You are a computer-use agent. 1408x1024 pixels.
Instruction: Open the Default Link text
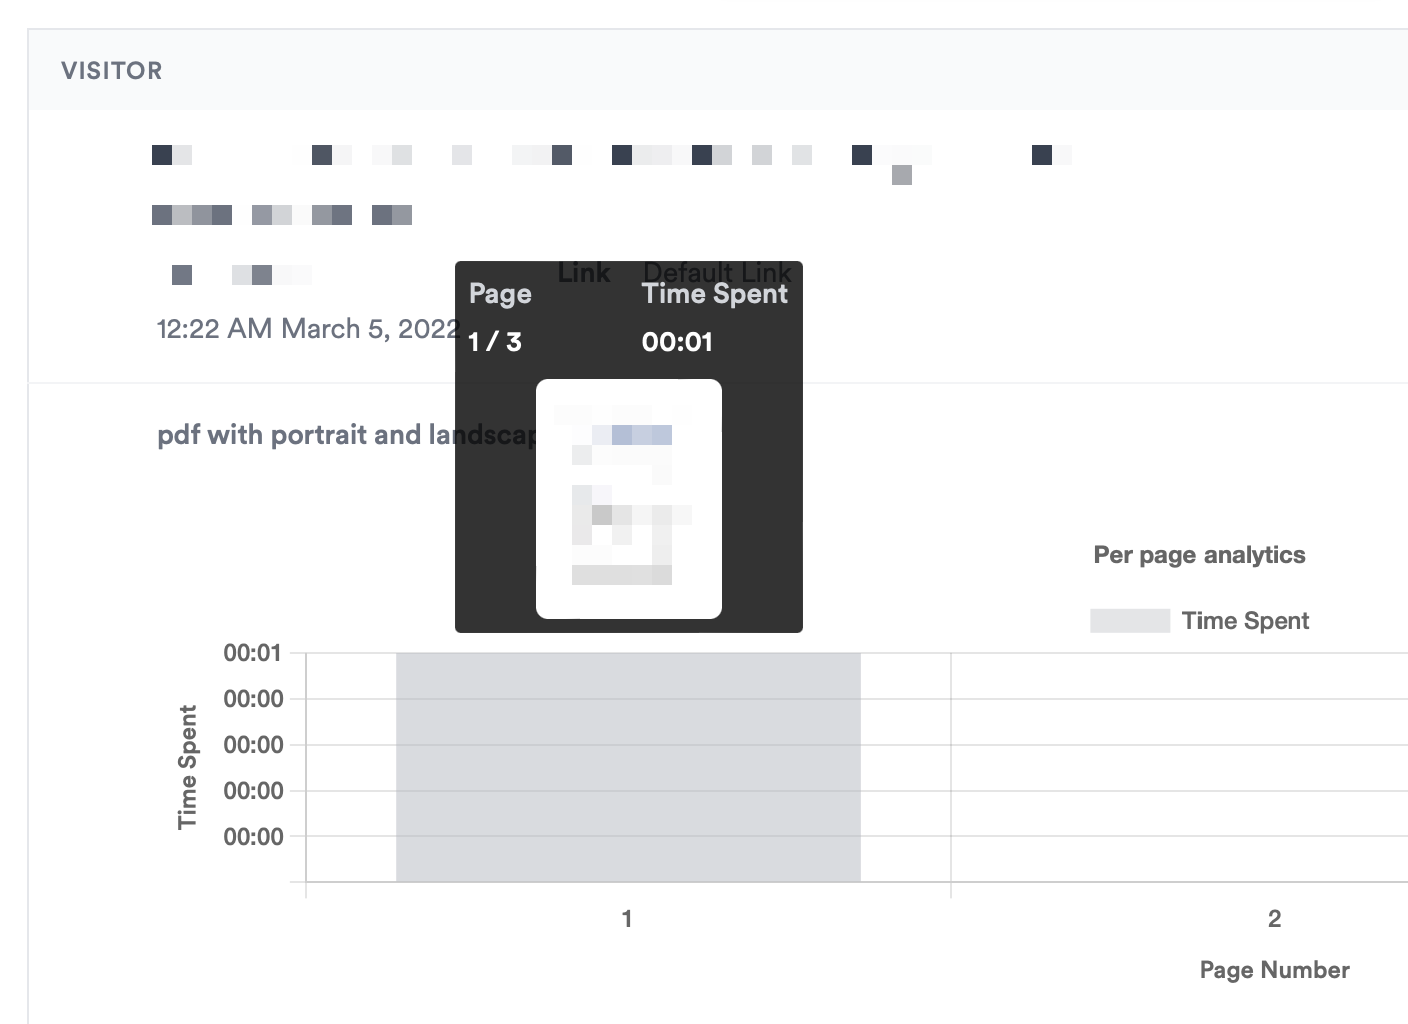click(x=717, y=272)
